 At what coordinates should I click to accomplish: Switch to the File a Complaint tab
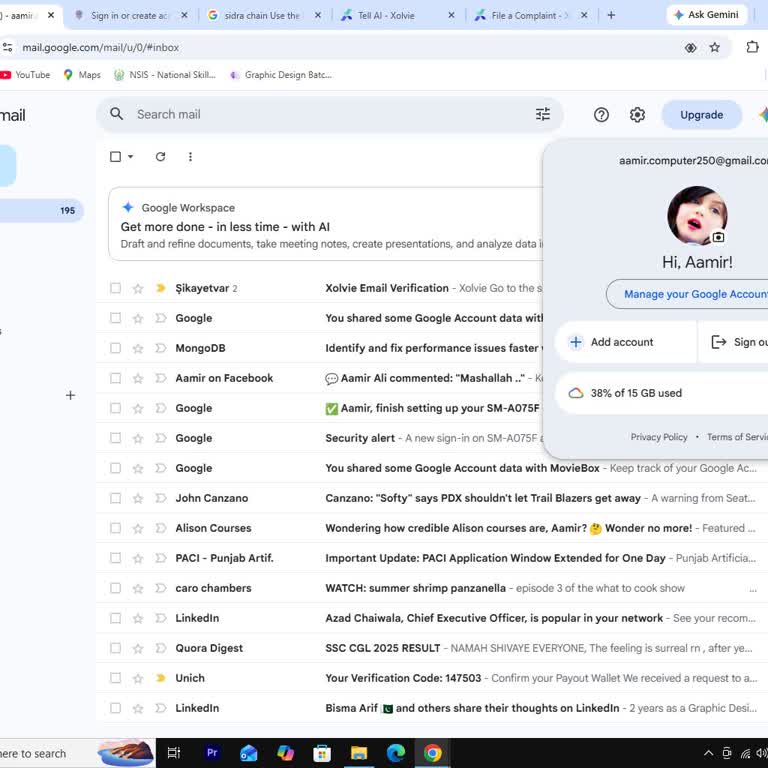pyautogui.click(x=530, y=15)
